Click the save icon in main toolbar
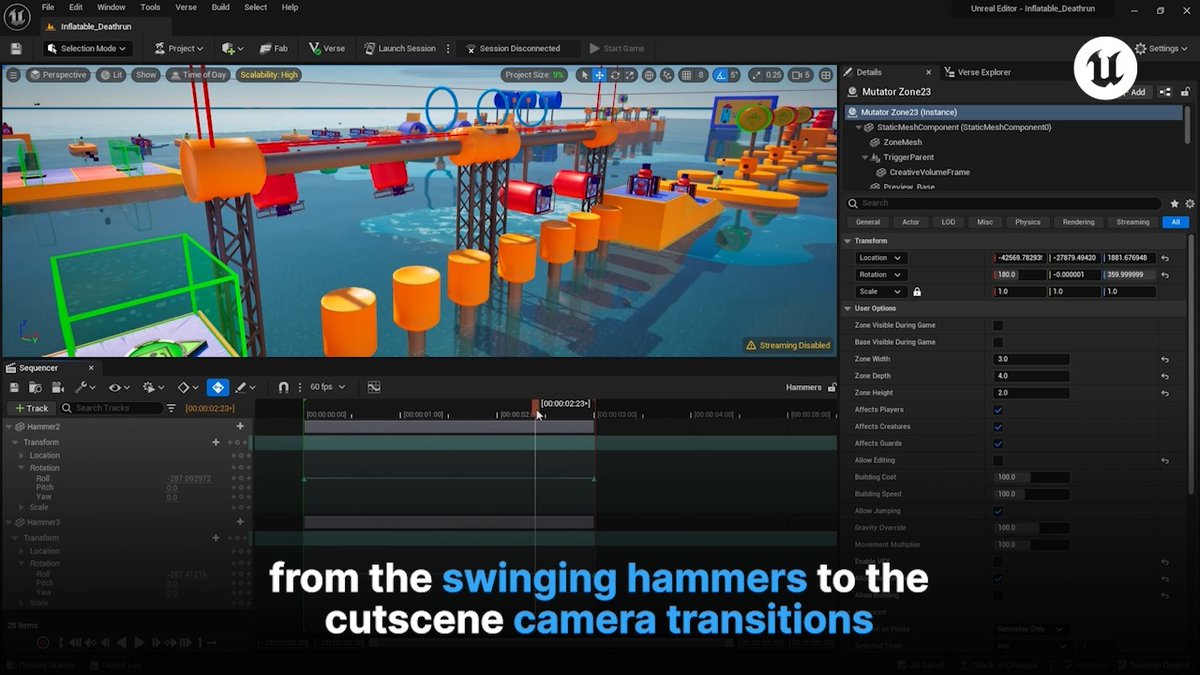The image size is (1200, 675). pyautogui.click(x=16, y=48)
